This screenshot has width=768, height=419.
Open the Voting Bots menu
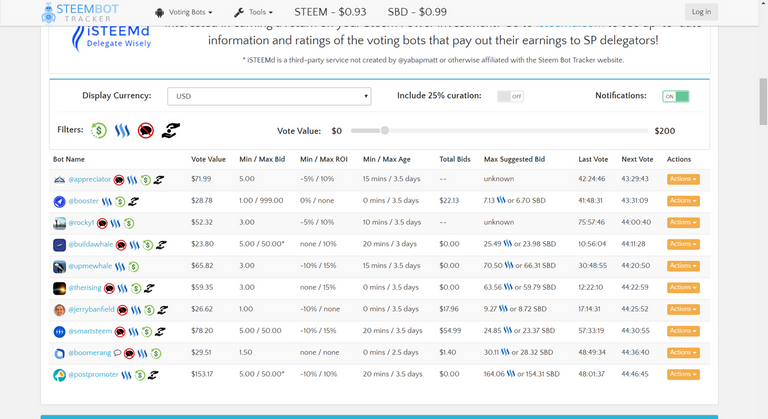tap(184, 12)
